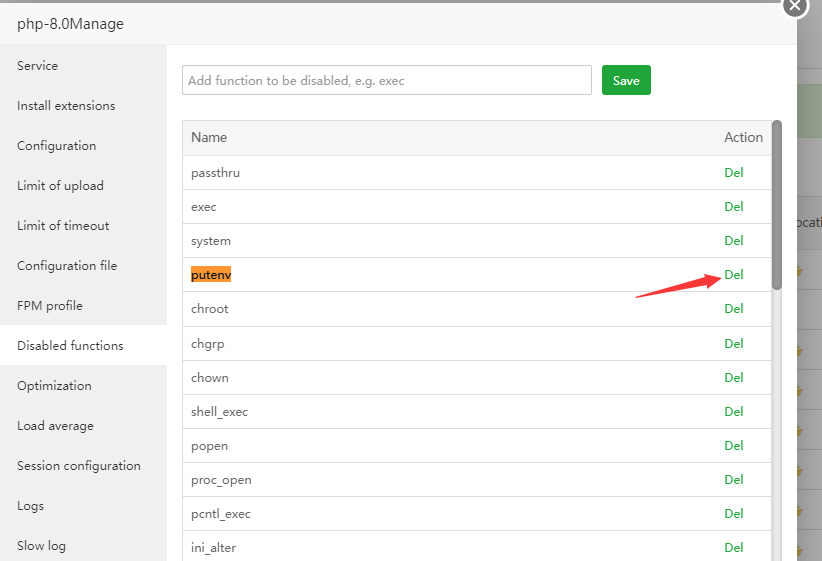The height and width of the screenshot is (561, 822).
Task: Open Configuration file section
Action: [x=67, y=266]
